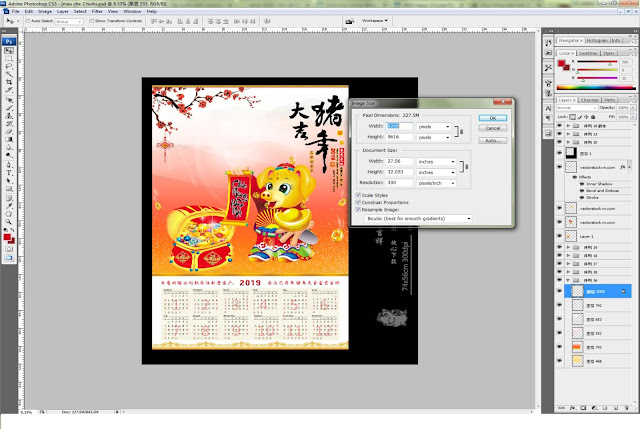Viewport: 640px width, 429px height.
Task: Open the Normal blend mode dropdown
Action: click(x=577, y=108)
